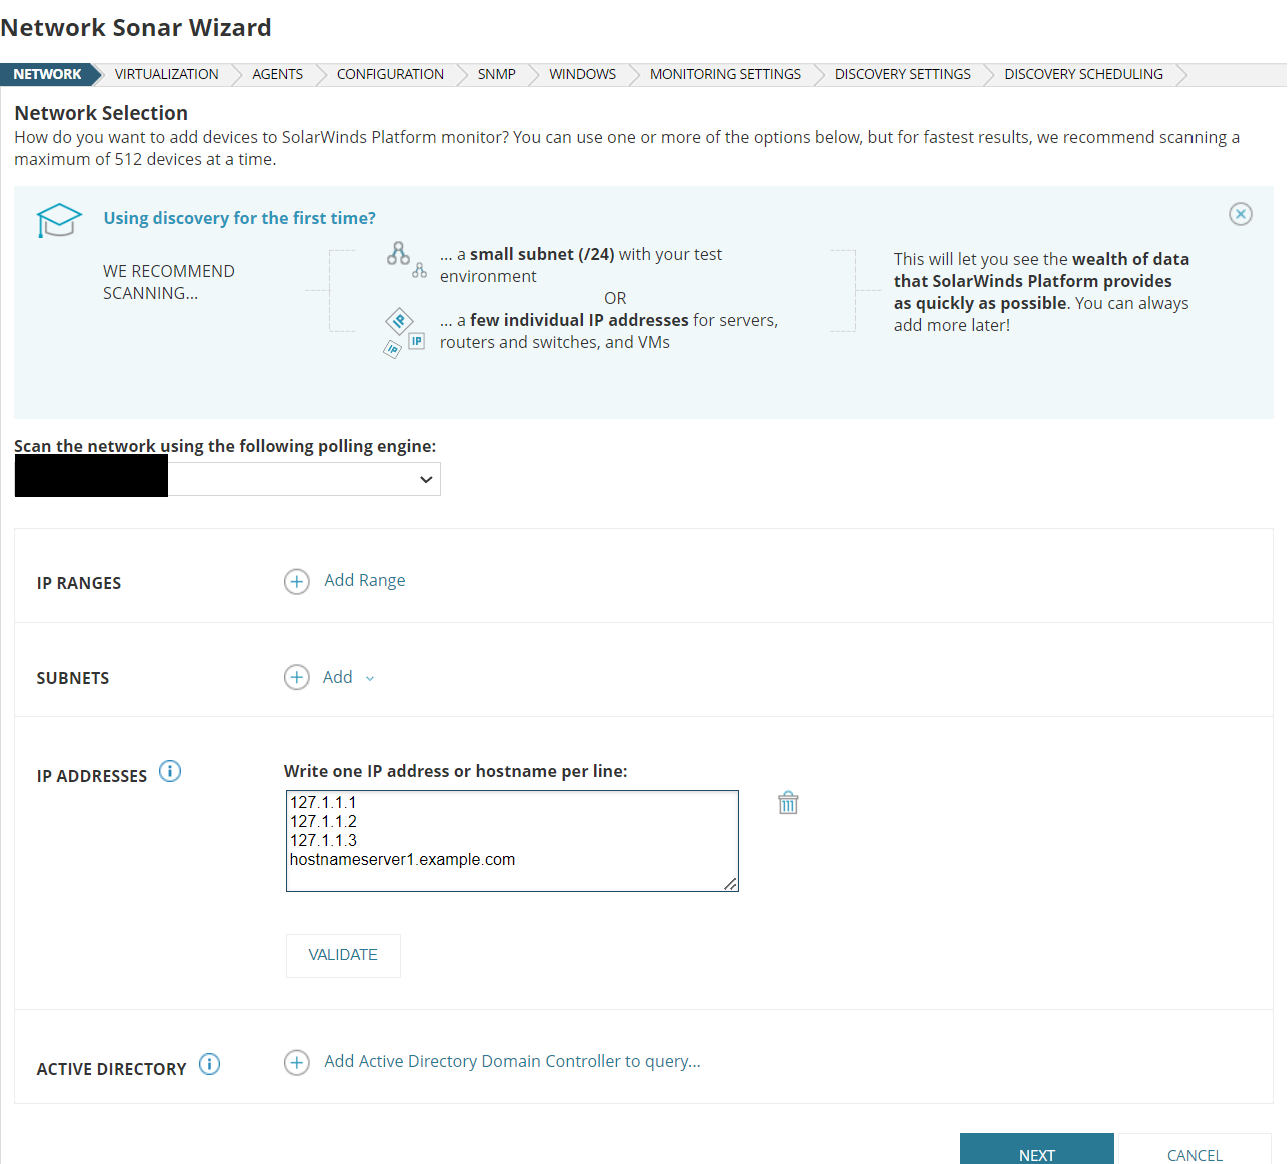The height and width of the screenshot is (1164, 1288).
Task: Delete IP addresses with the trash icon
Action: (788, 803)
